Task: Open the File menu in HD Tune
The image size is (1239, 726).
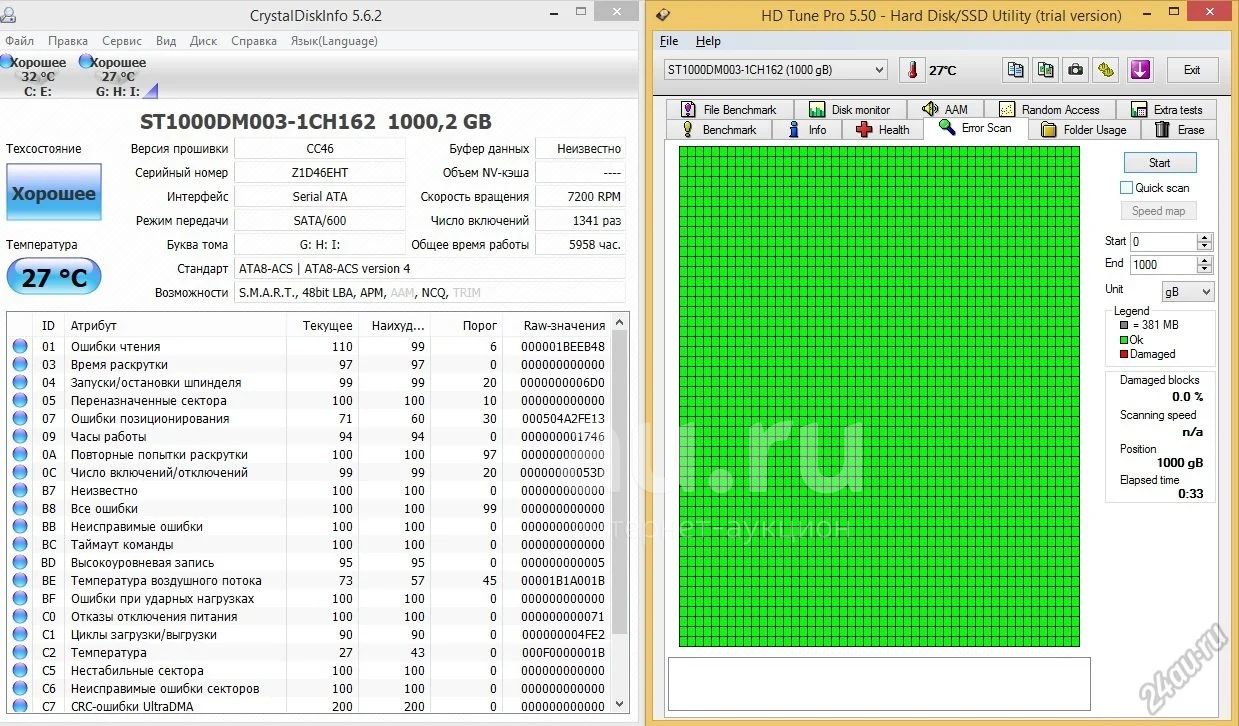Action: pos(669,41)
